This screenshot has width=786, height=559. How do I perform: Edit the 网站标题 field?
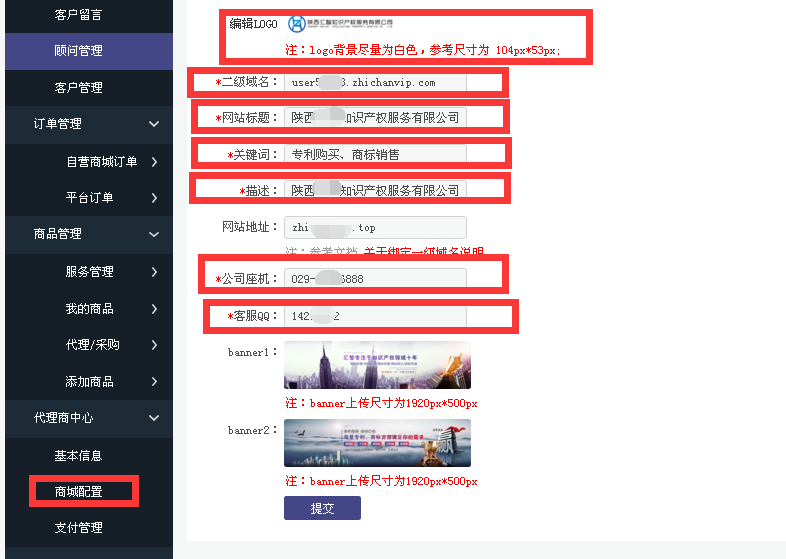375,118
